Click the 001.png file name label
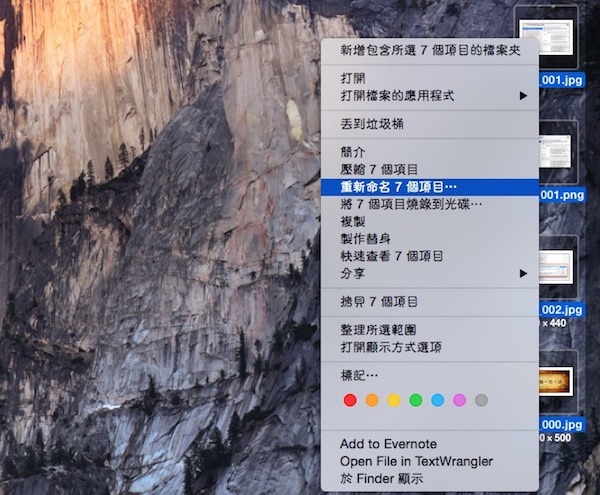The height and width of the screenshot is (495, 600). [561, 195]
